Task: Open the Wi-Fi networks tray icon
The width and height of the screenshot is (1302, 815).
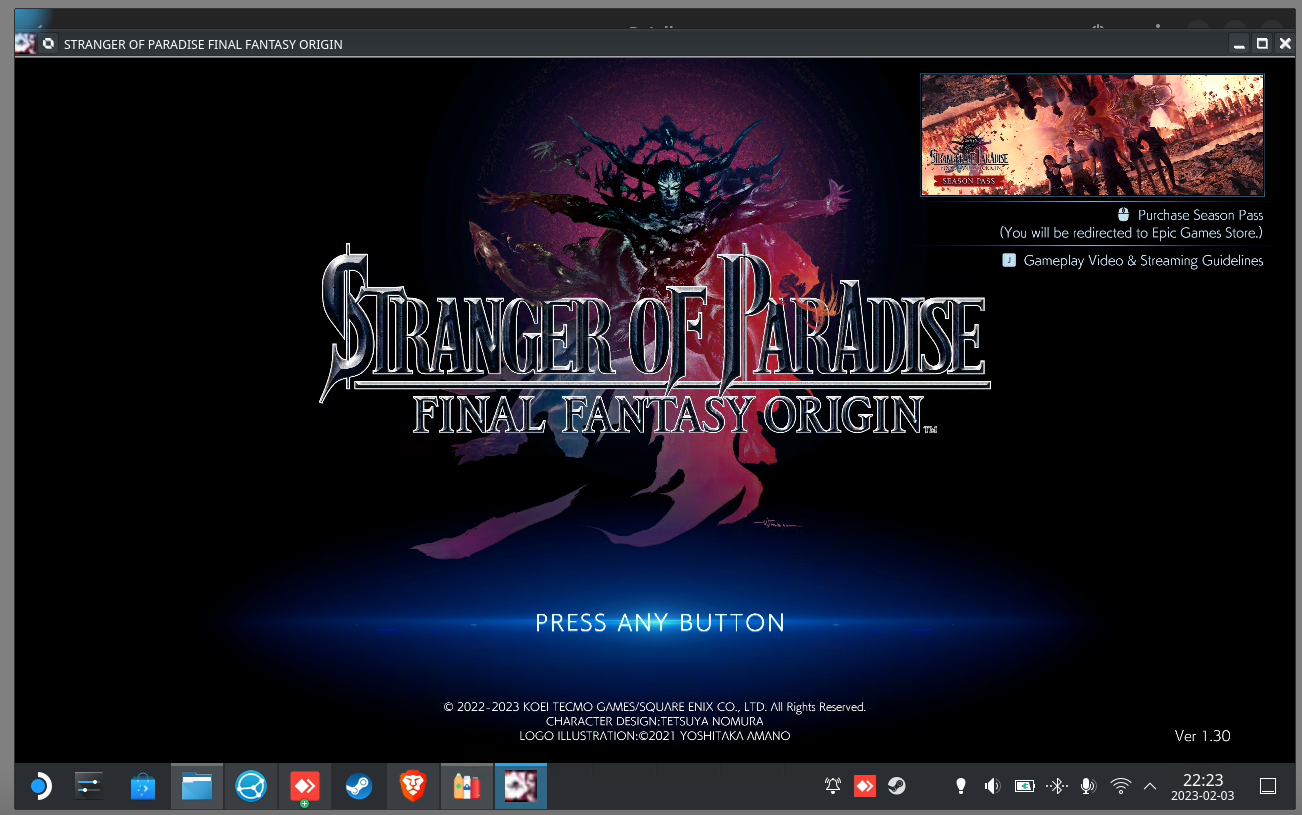Action: point(1120,786)
